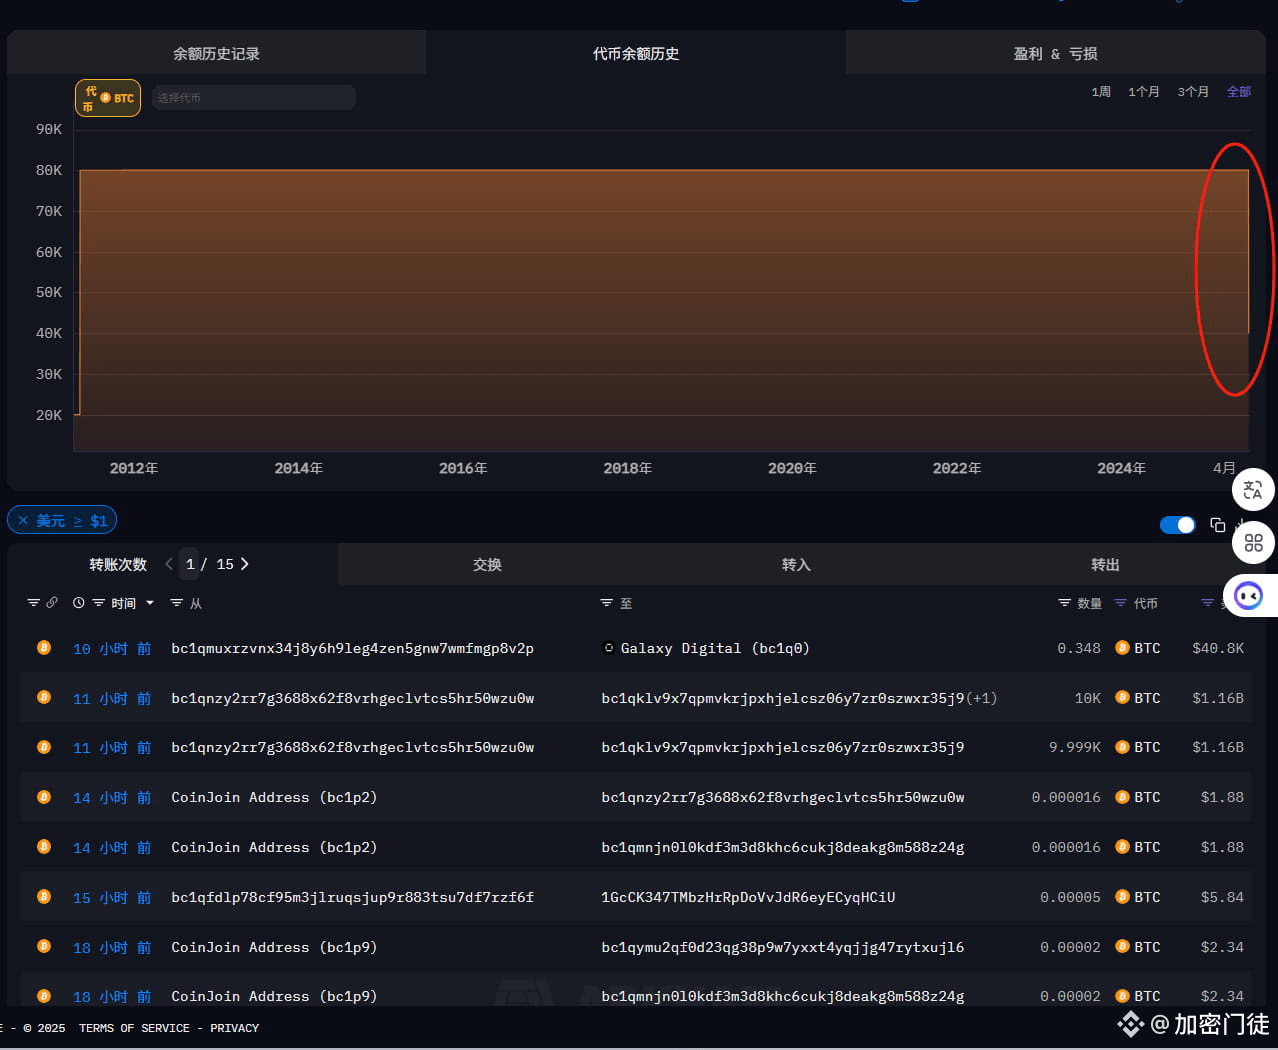Viewport: 1278px width, 1050px height.
Task: Click the next page arrow after 1 / 15
Action: pos(244,563)
